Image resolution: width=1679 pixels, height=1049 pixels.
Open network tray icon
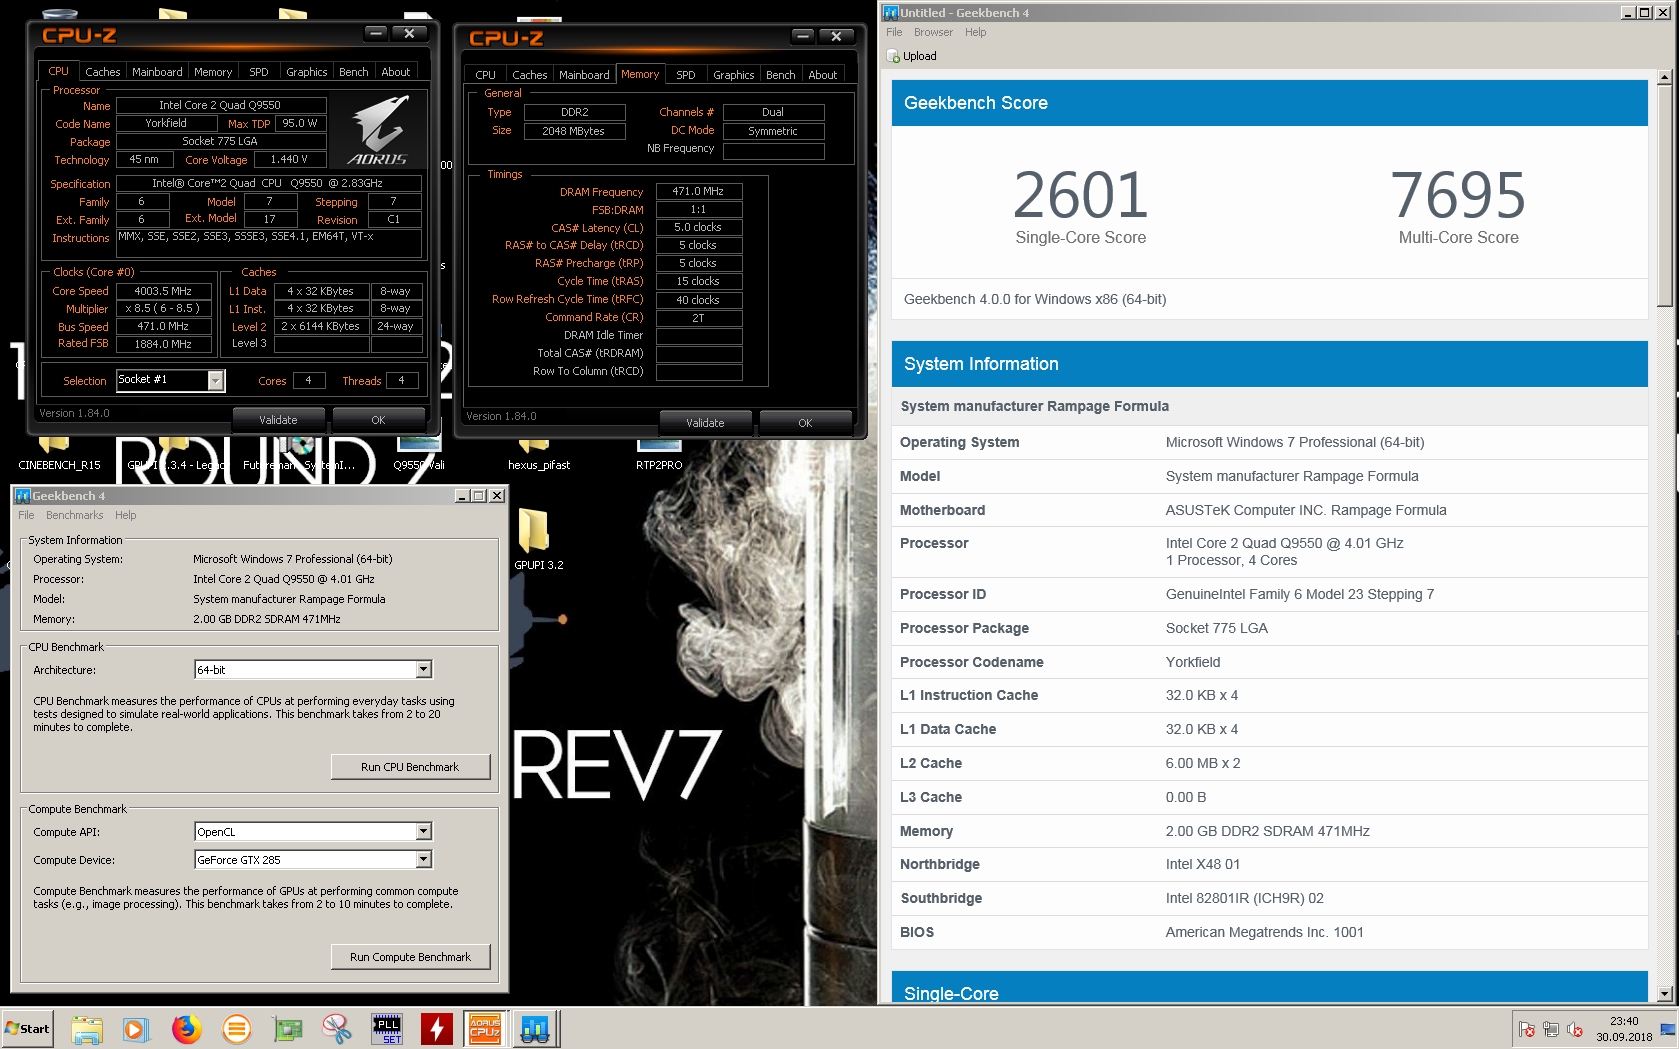1551,1029
